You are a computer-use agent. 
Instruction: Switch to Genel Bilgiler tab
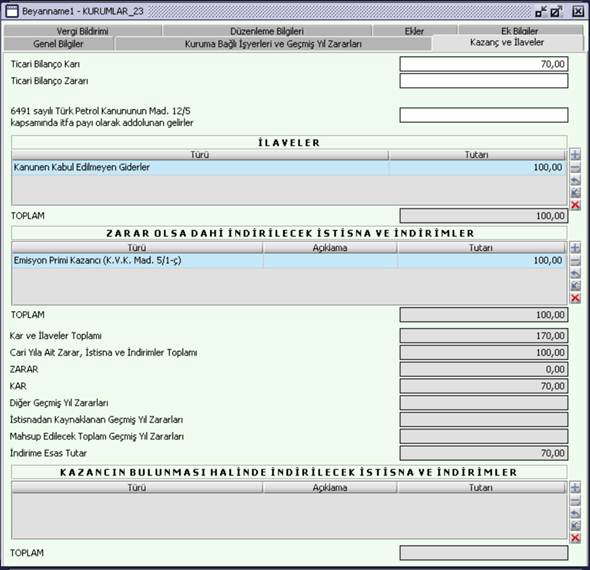click(58, 44)
